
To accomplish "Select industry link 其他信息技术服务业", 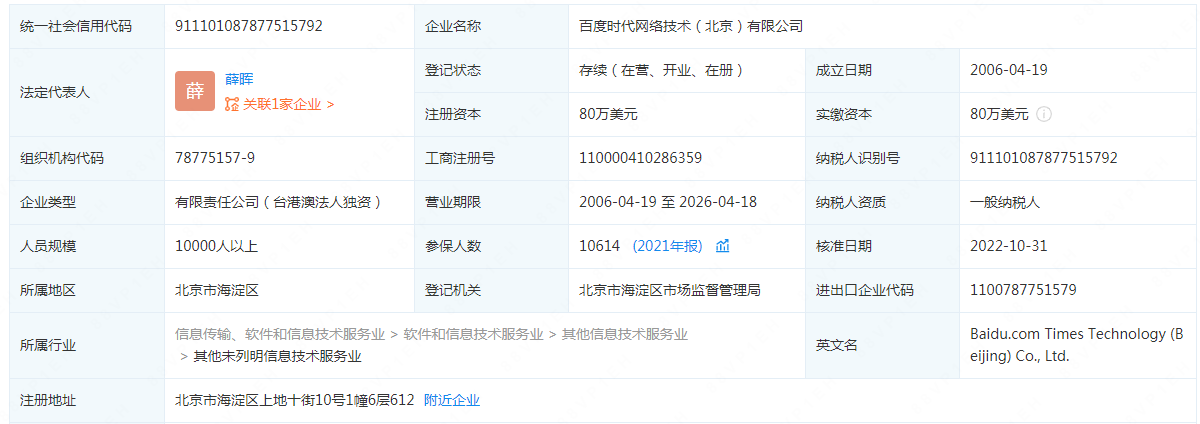I will 625,334.
